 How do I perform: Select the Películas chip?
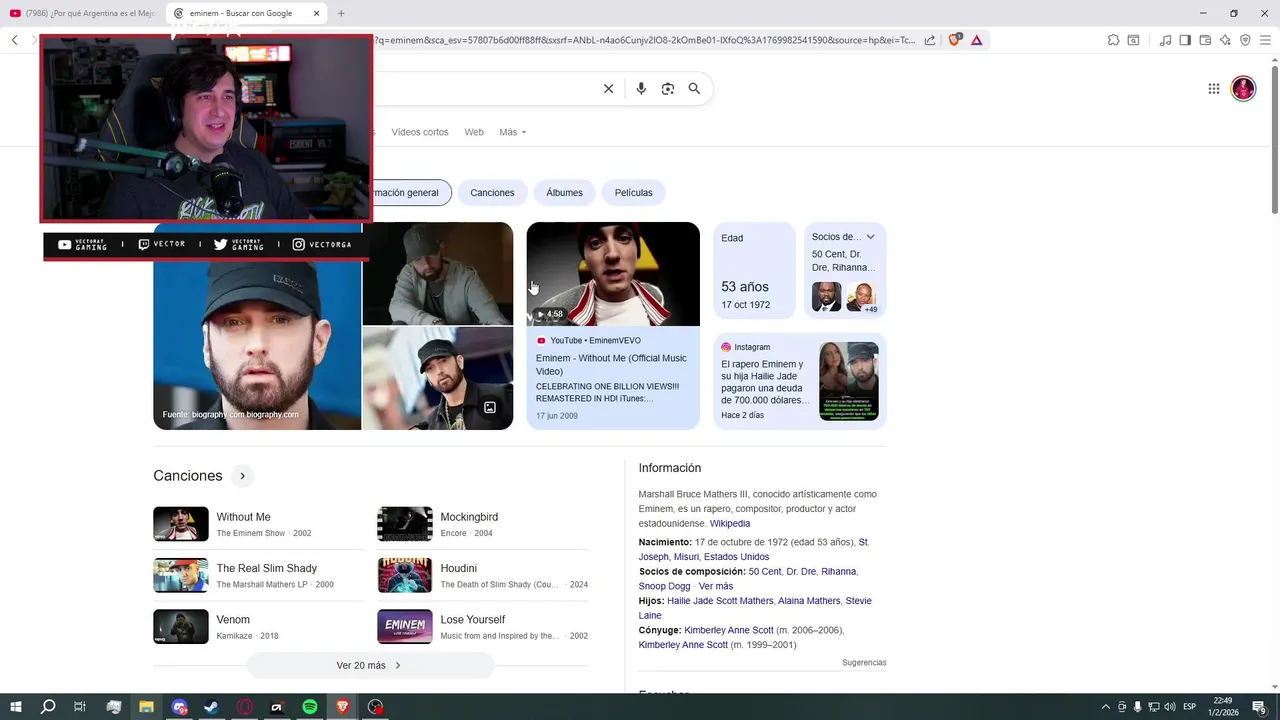(634, 193)
